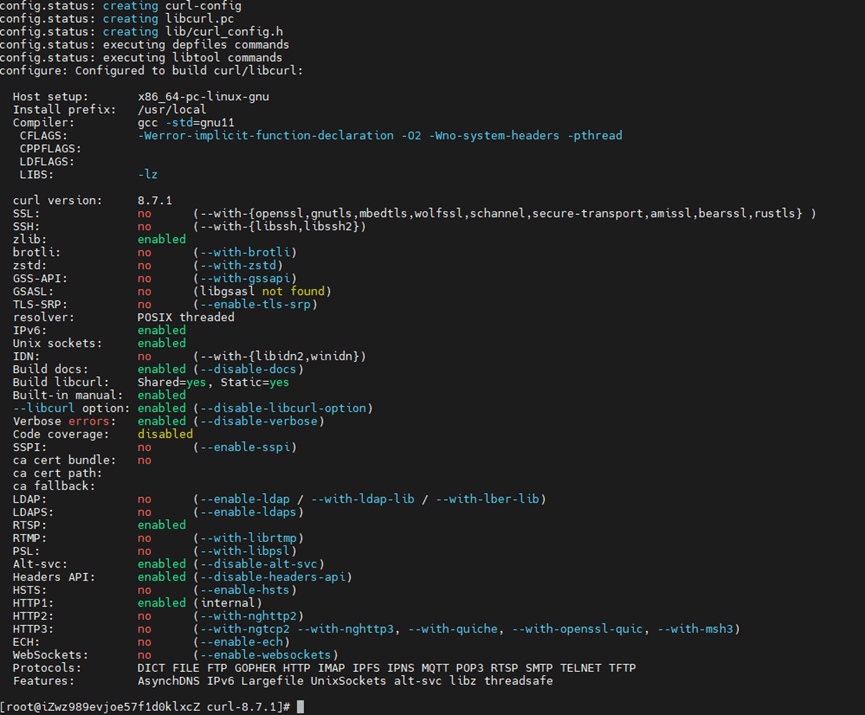865x715 pixels.
Task: Select the "--with-gssapi" option text
Action: (x=245, y=279)
